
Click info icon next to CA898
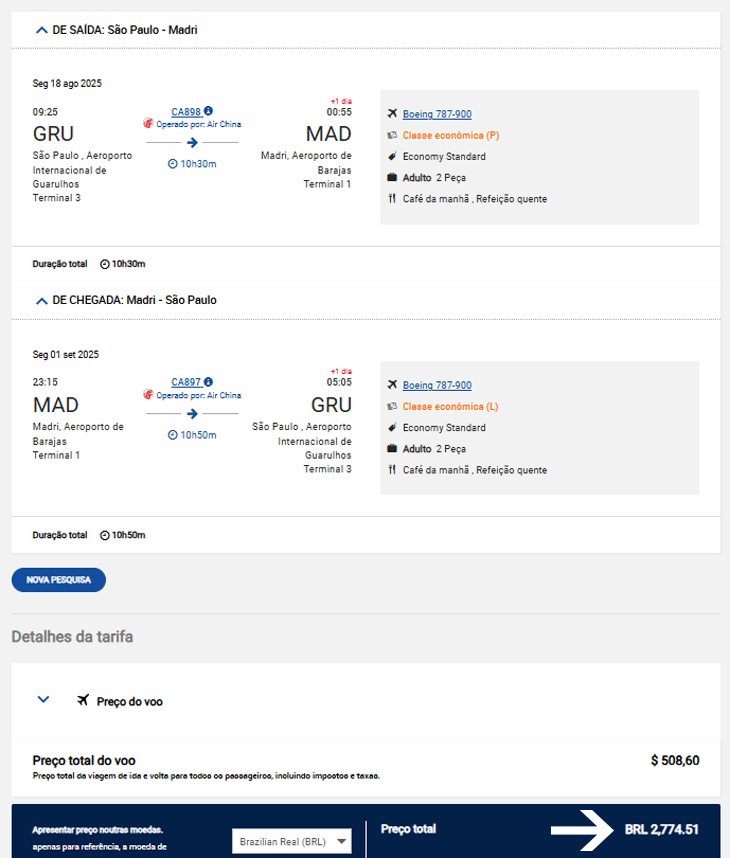tap(208, 111)
